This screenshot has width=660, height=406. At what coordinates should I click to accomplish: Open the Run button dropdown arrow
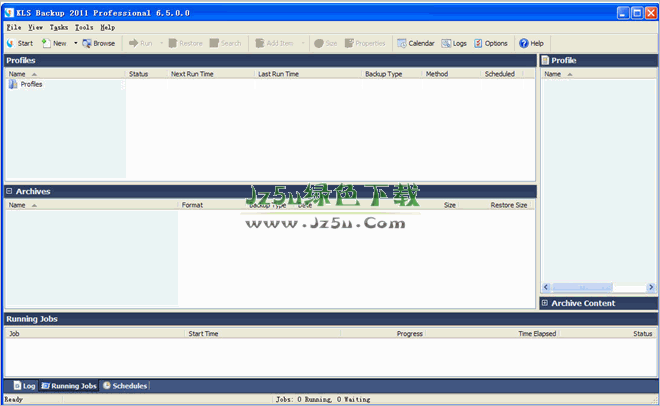coord(162,43)
